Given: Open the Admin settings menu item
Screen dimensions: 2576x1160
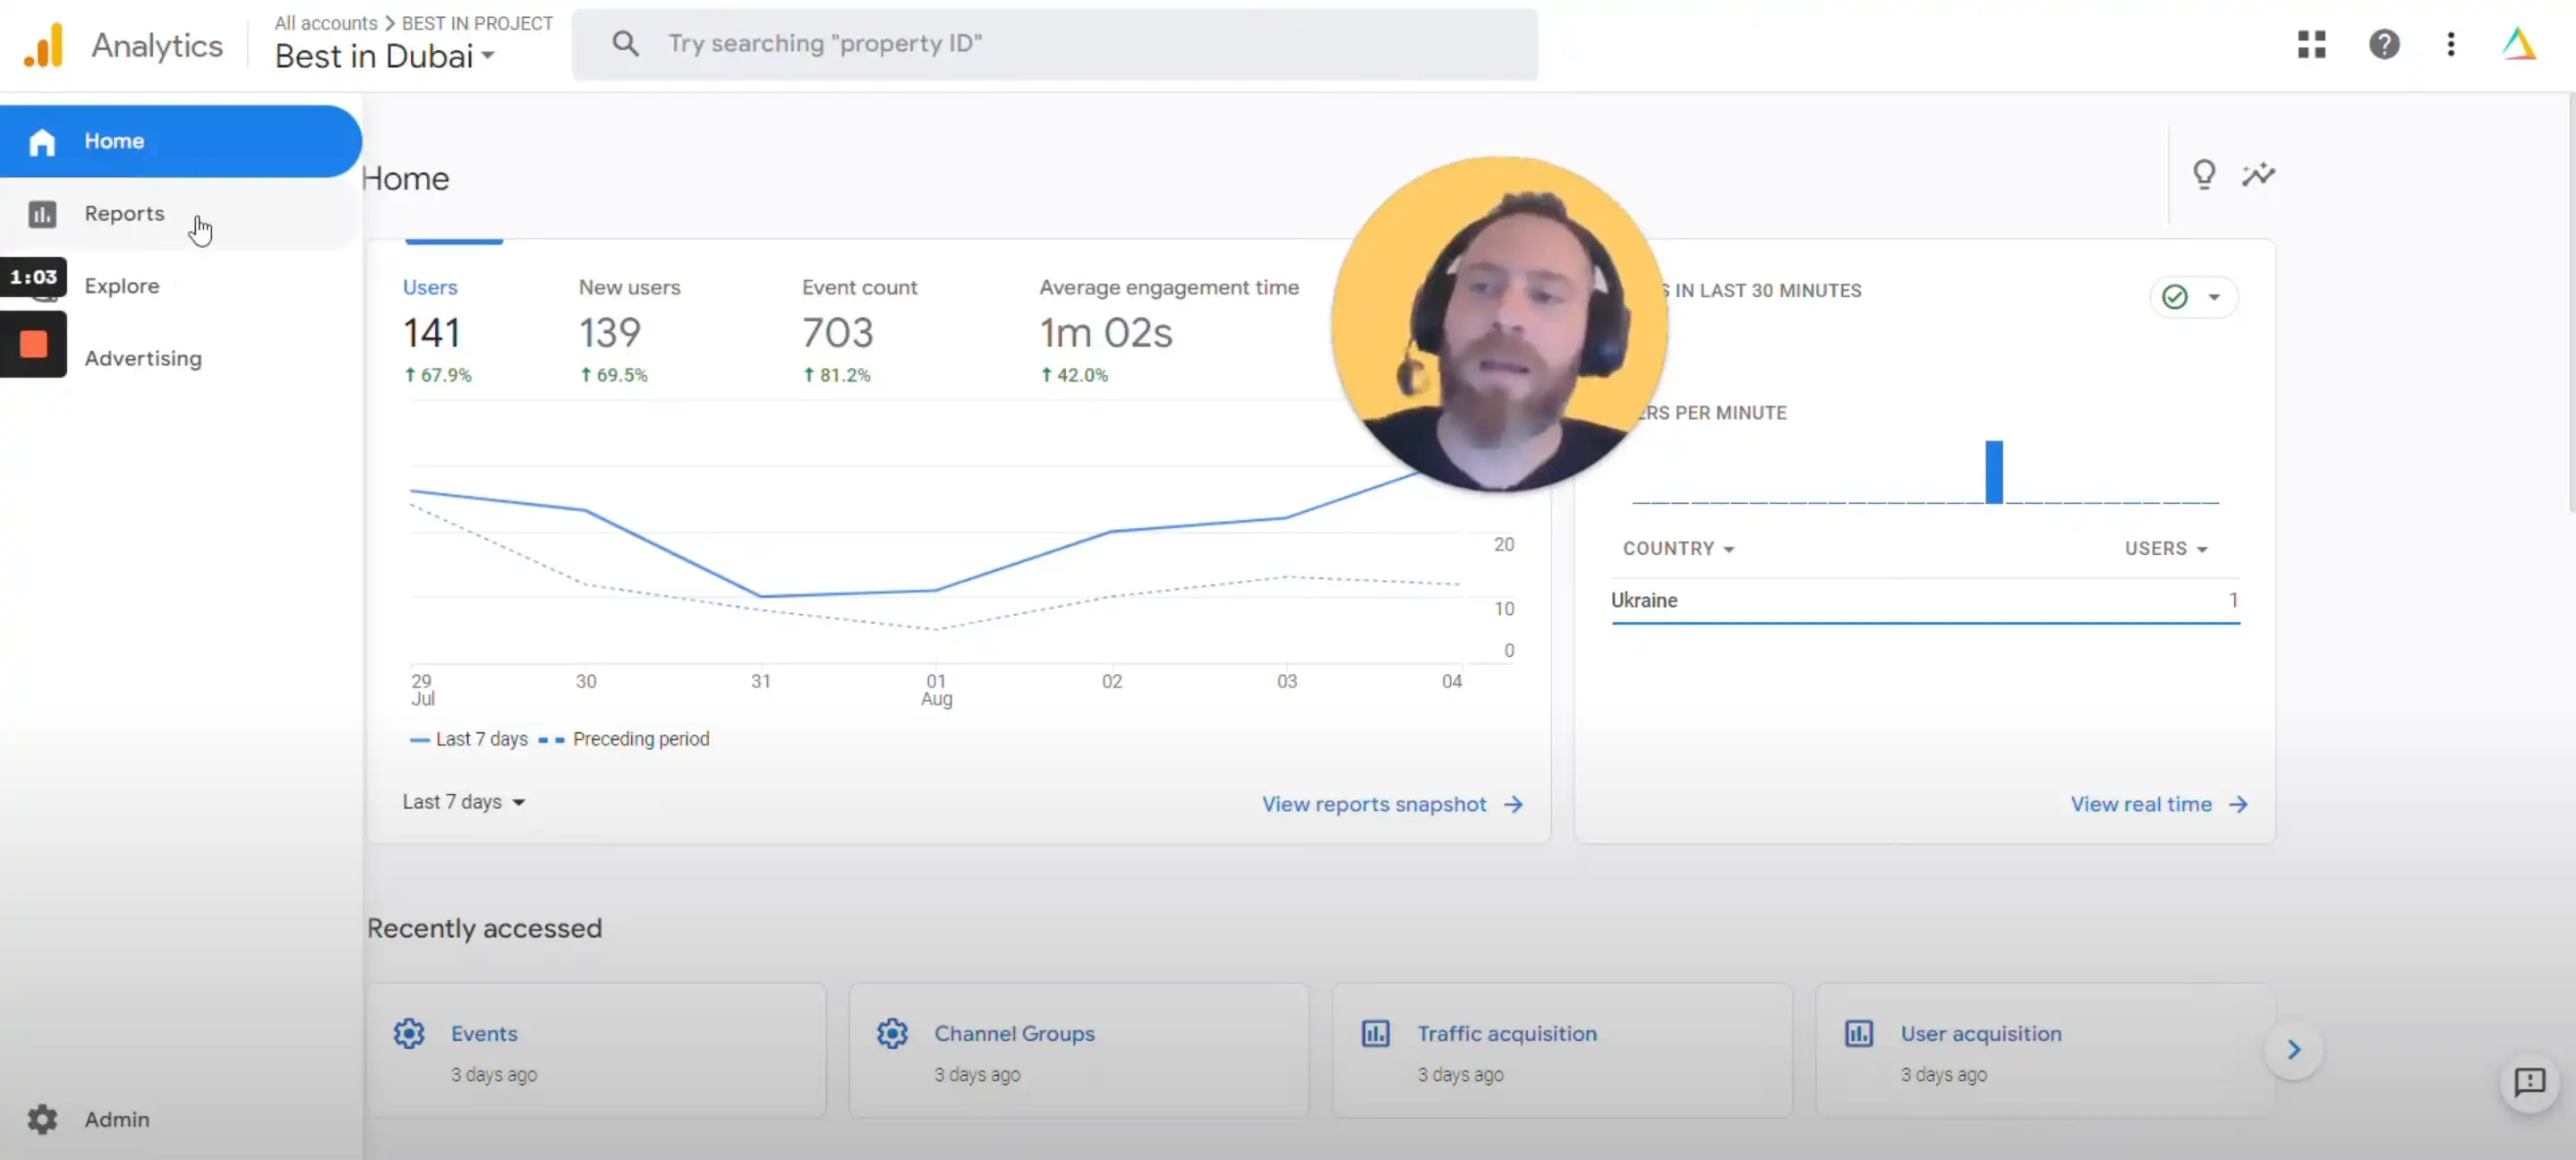Looking at the screenshot, I should pos(181,1119).
